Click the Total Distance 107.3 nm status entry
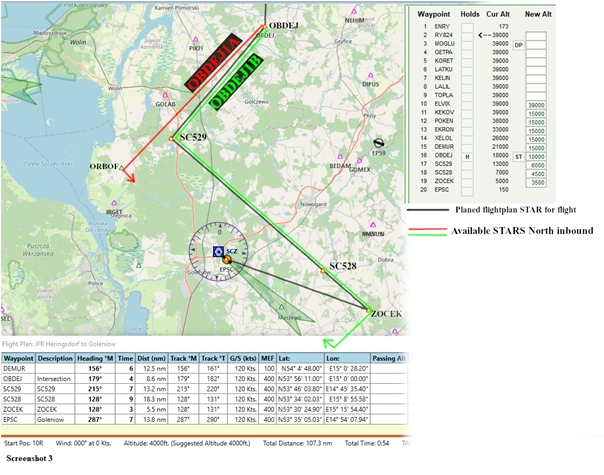The height and width of the screenshot is (475, 604). pyautogui.click(x=297, y=443)
